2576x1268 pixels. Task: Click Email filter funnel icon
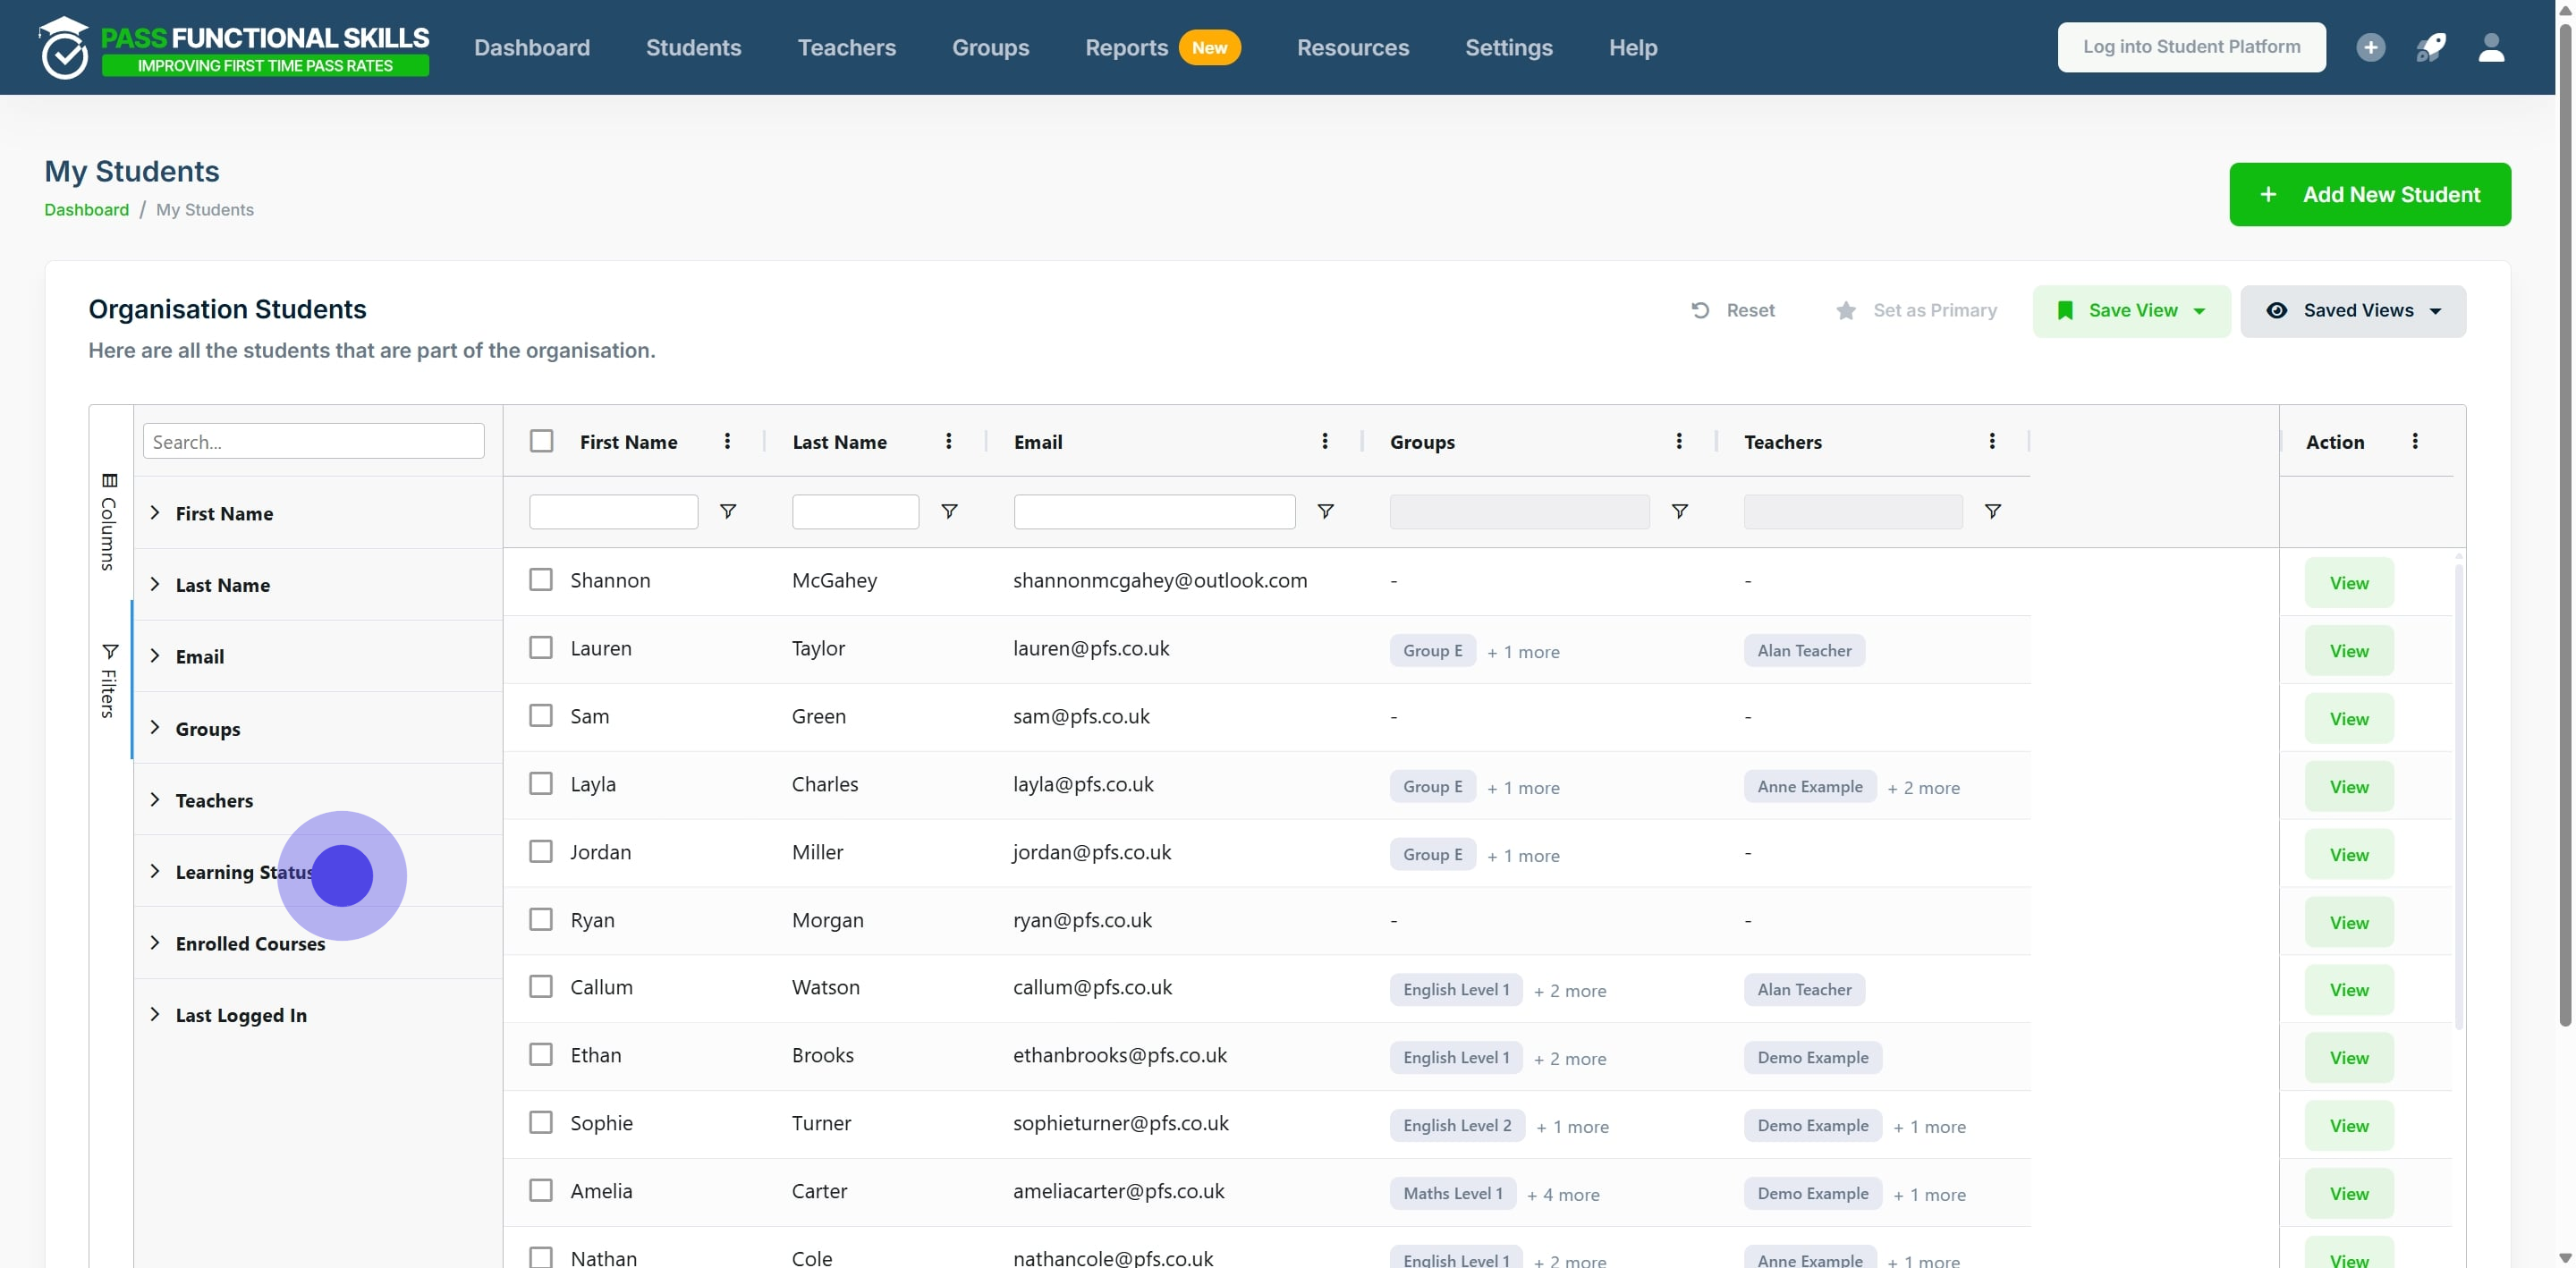point(1325,511)
